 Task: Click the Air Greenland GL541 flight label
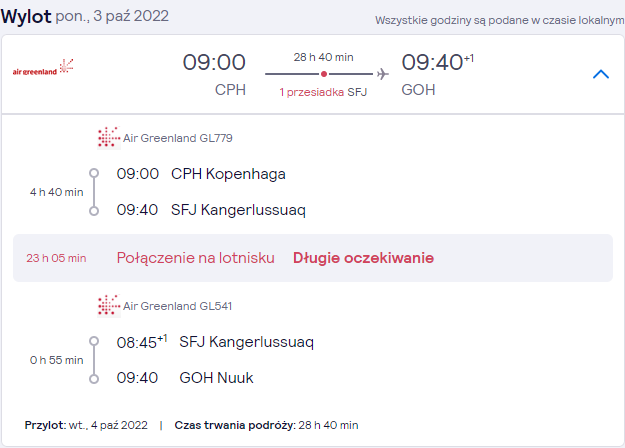(x=177, y=306)
